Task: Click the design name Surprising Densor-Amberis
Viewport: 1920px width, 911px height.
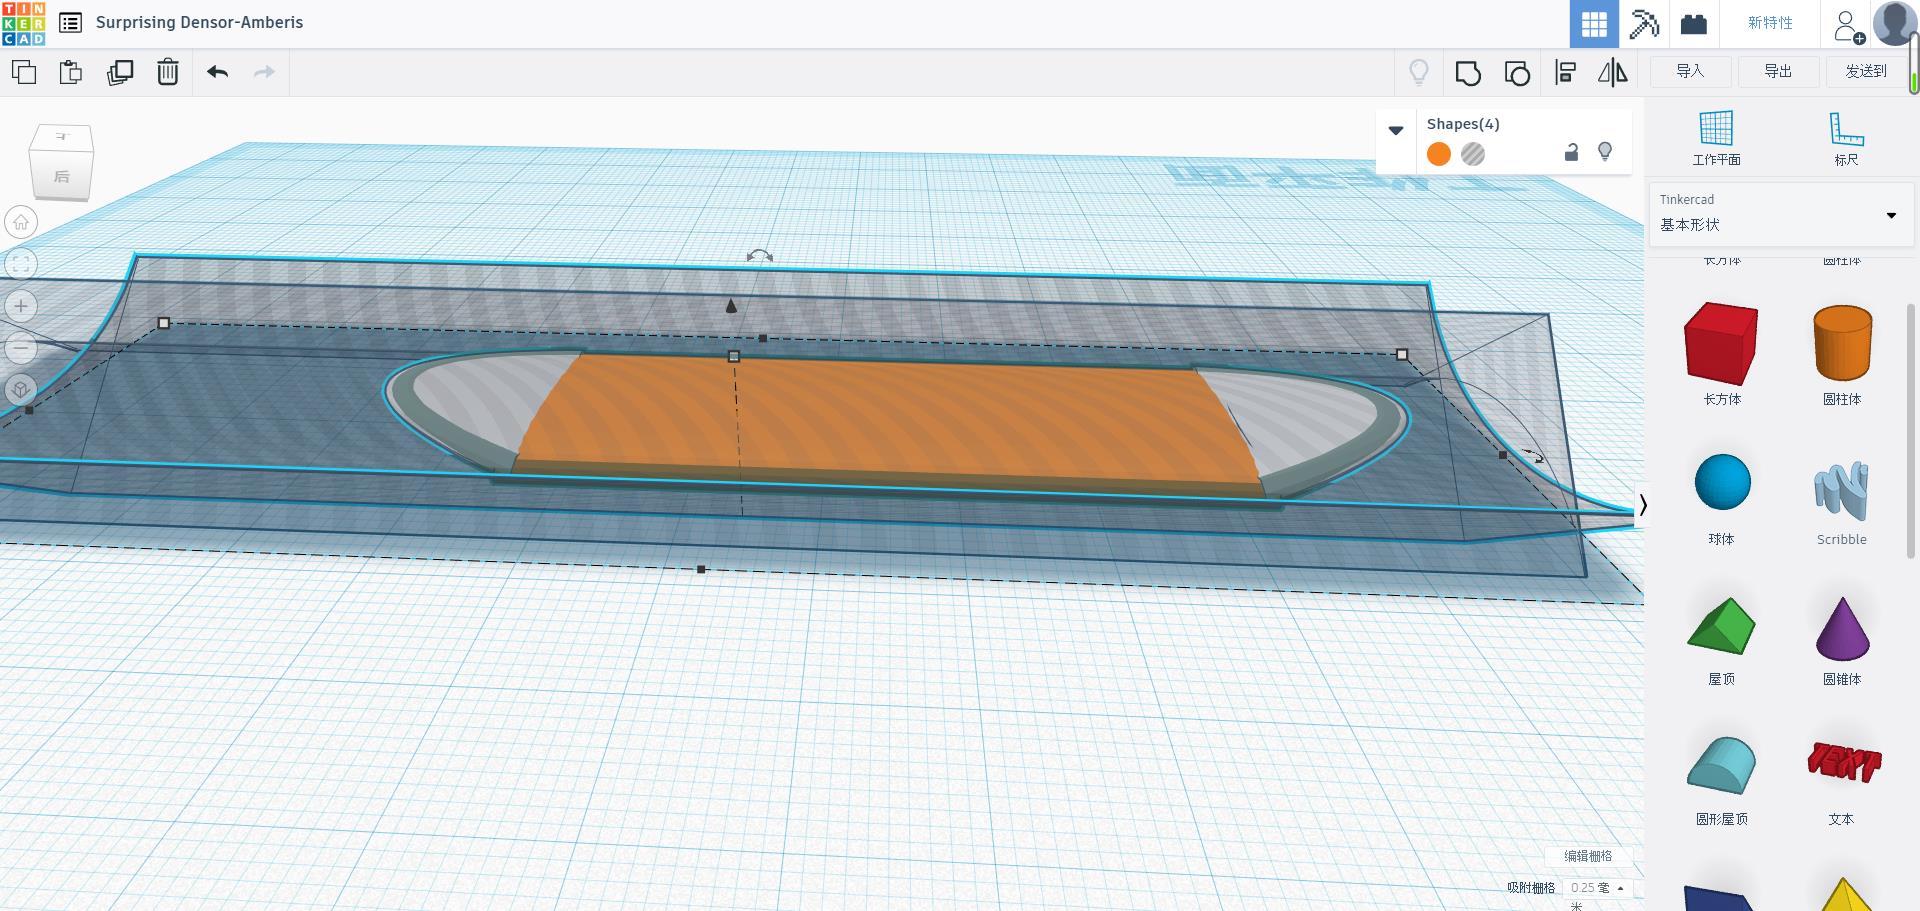Action: coord(199,22)
